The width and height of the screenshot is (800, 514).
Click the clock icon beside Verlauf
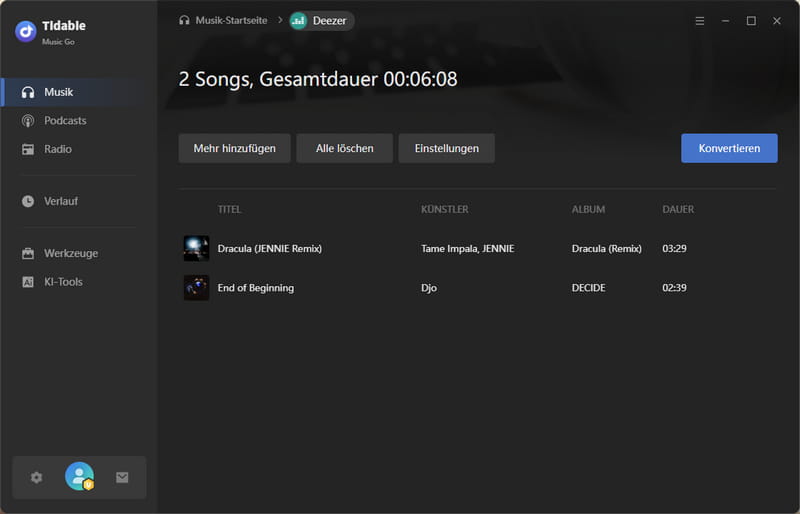(x=28, y=201)
